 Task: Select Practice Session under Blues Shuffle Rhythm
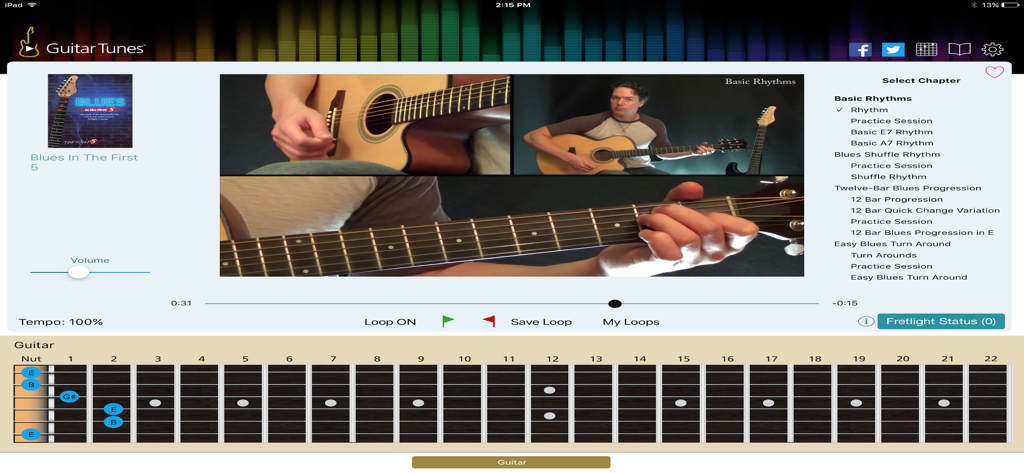pyautogui.click(x=891, y=166)
